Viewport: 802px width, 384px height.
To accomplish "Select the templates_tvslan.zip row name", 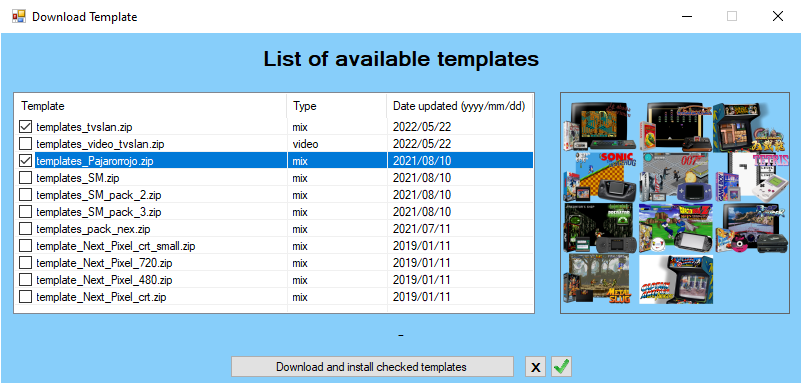I will coord(84,127).
